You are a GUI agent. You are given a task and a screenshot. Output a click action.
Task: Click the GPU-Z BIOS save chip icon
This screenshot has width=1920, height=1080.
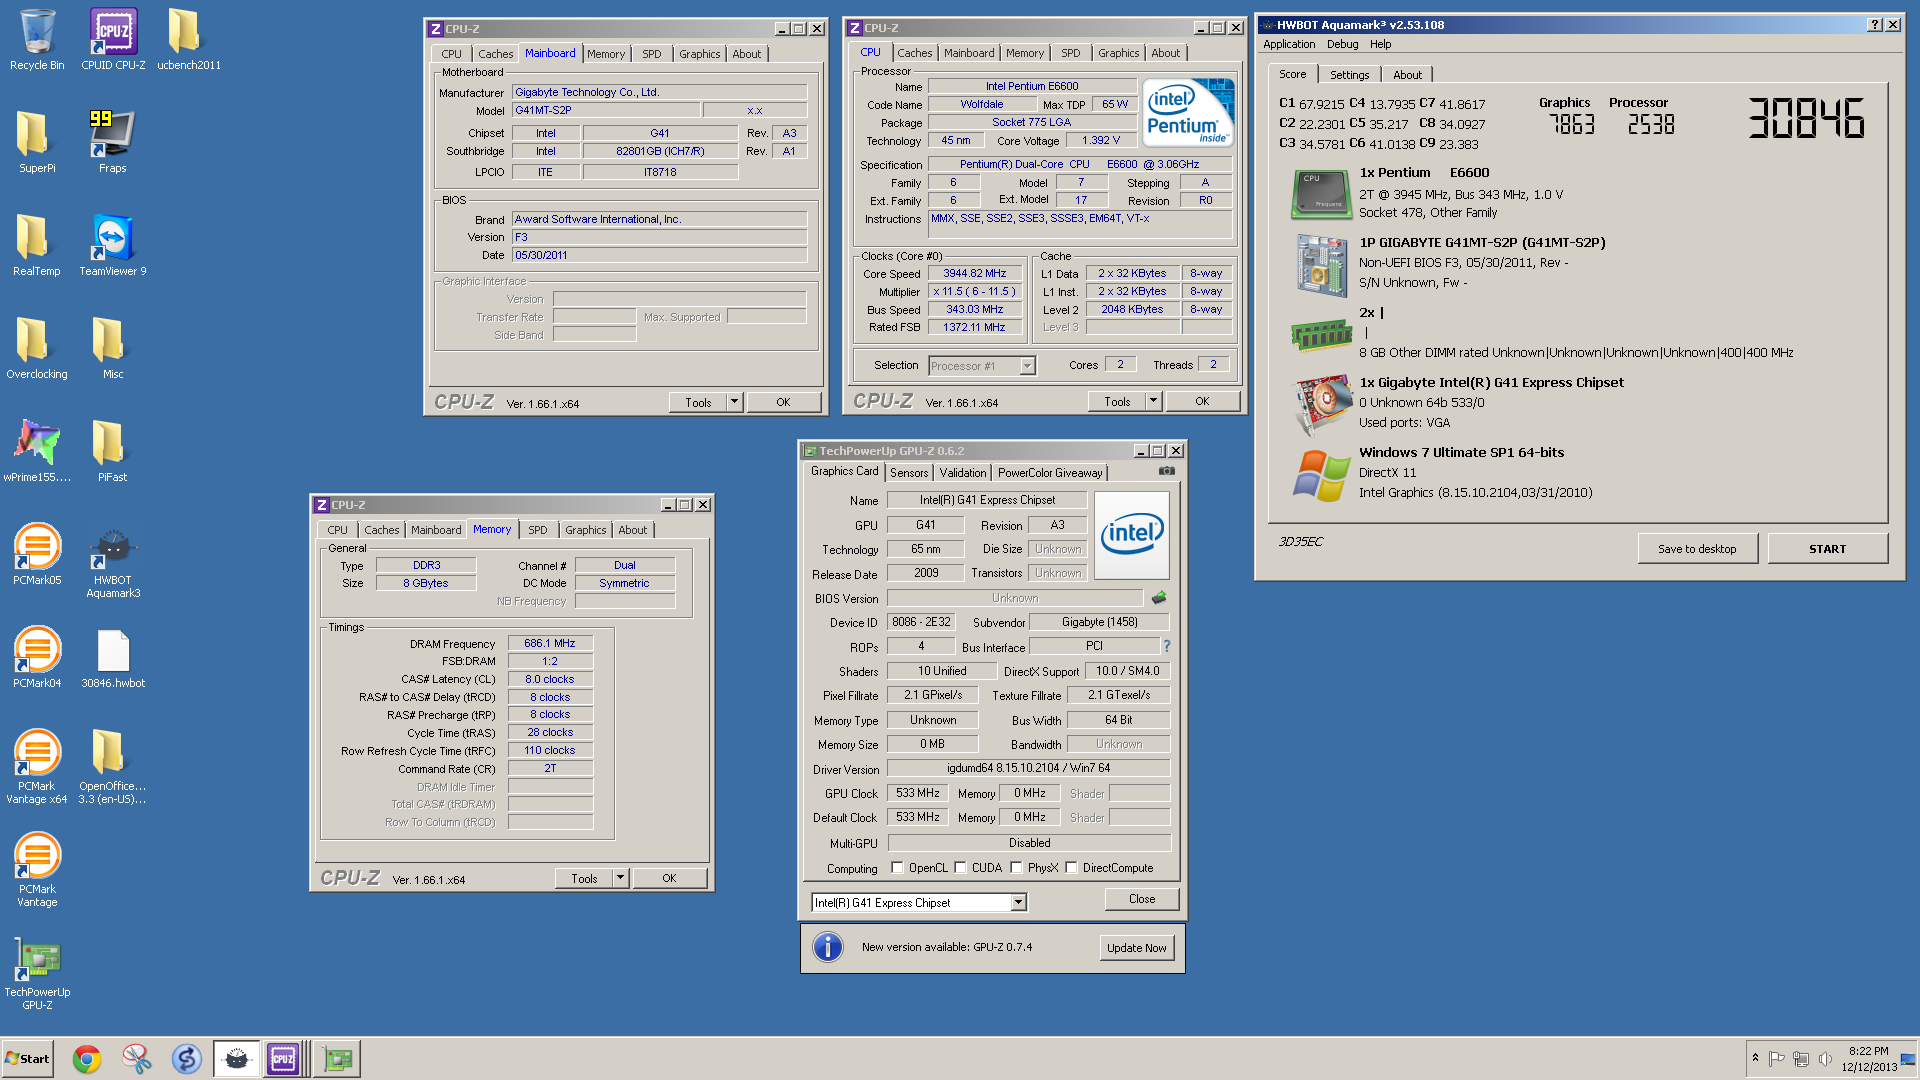(x=1159, y=598)
